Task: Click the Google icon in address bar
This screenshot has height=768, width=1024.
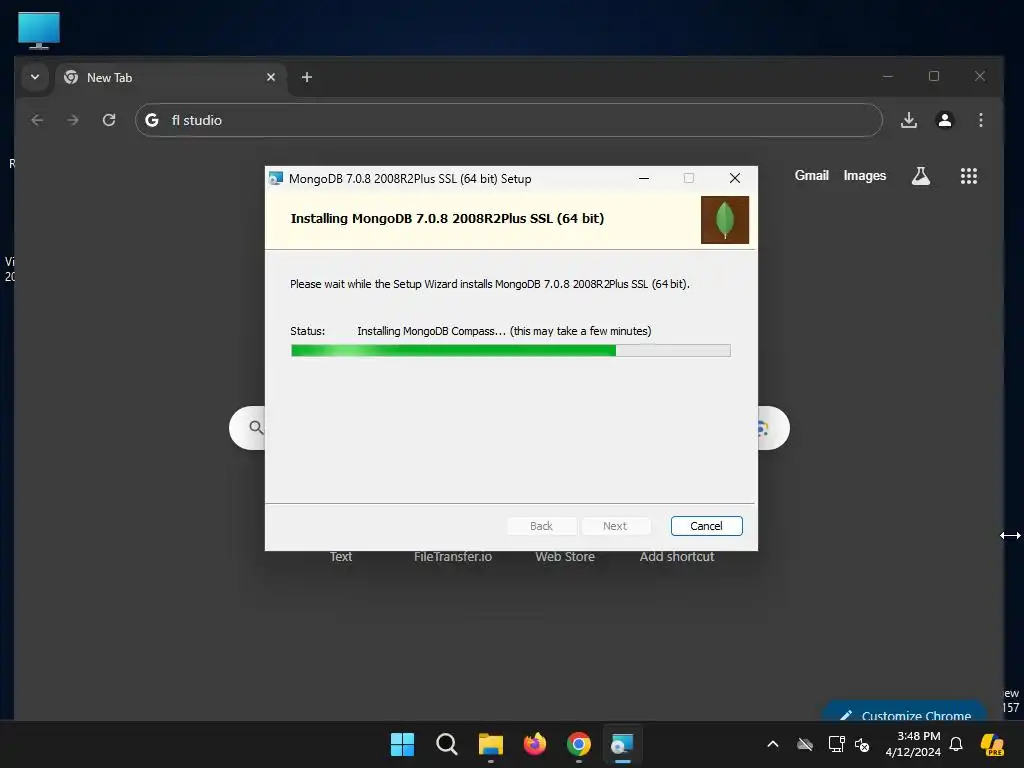Action: [x=152, y=120]
